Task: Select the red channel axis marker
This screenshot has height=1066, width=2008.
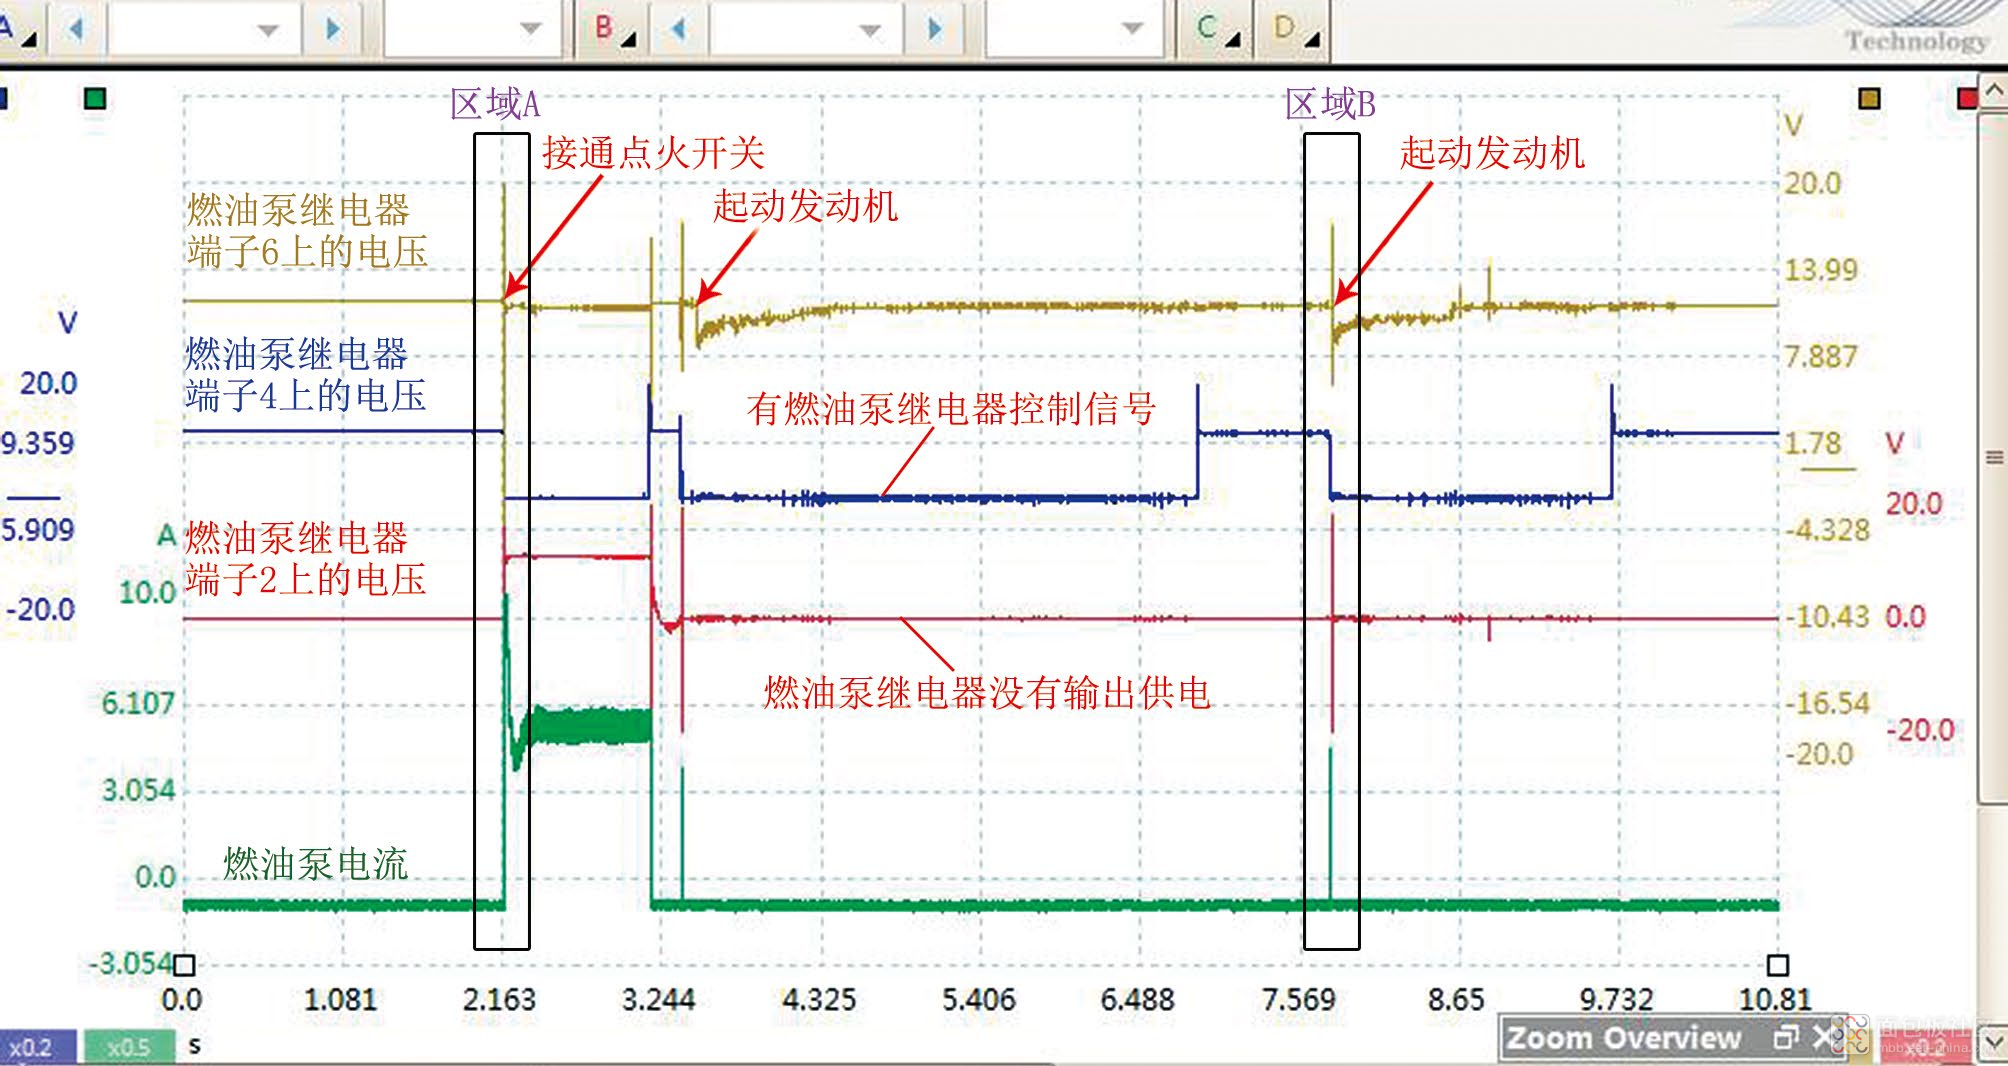Action: click(1967, 98)
